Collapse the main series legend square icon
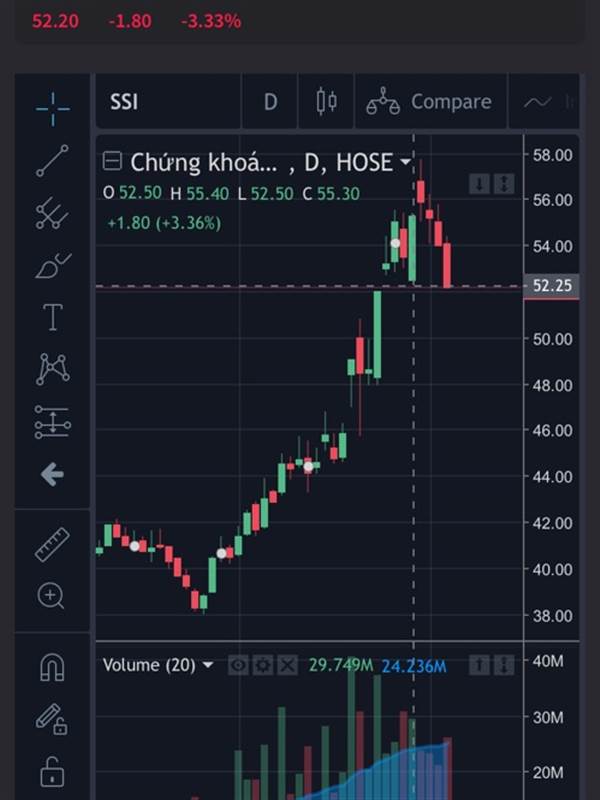Image resolution: width=600 pixels, height=800 pixels. pos(112,161)
